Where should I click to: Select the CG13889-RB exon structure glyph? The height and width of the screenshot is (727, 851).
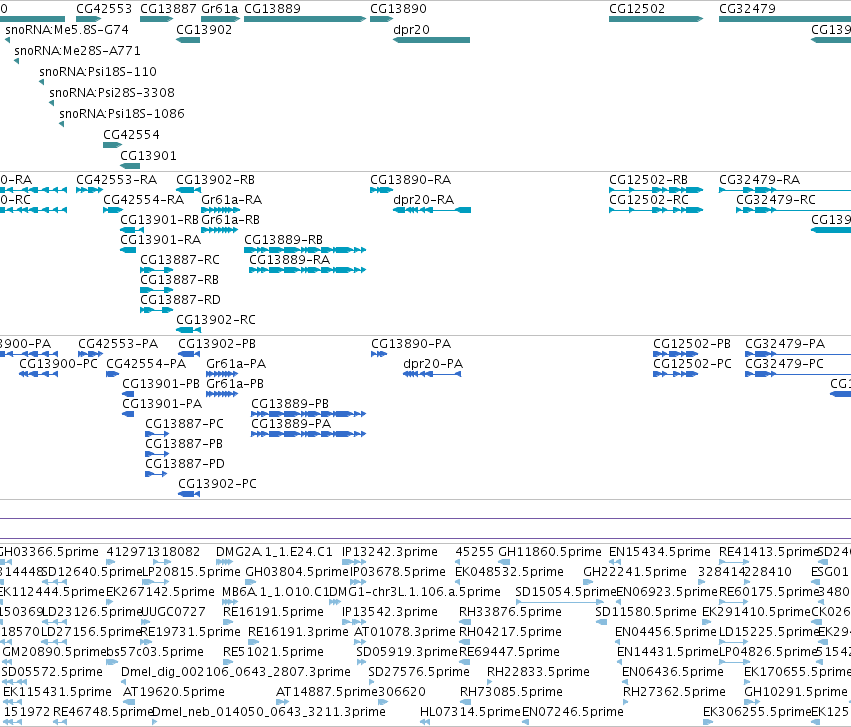pyautogui.click(x=305, y=250)
